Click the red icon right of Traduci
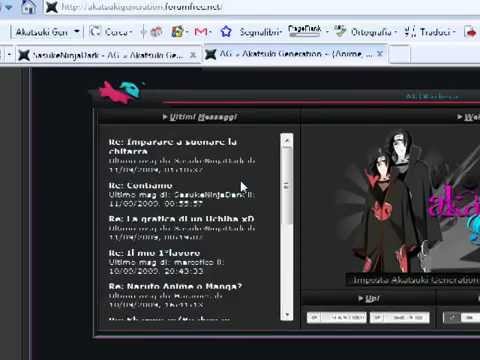The height and width of the screenshot is (360, 480). pyautogui.click(x=471, y=32)
